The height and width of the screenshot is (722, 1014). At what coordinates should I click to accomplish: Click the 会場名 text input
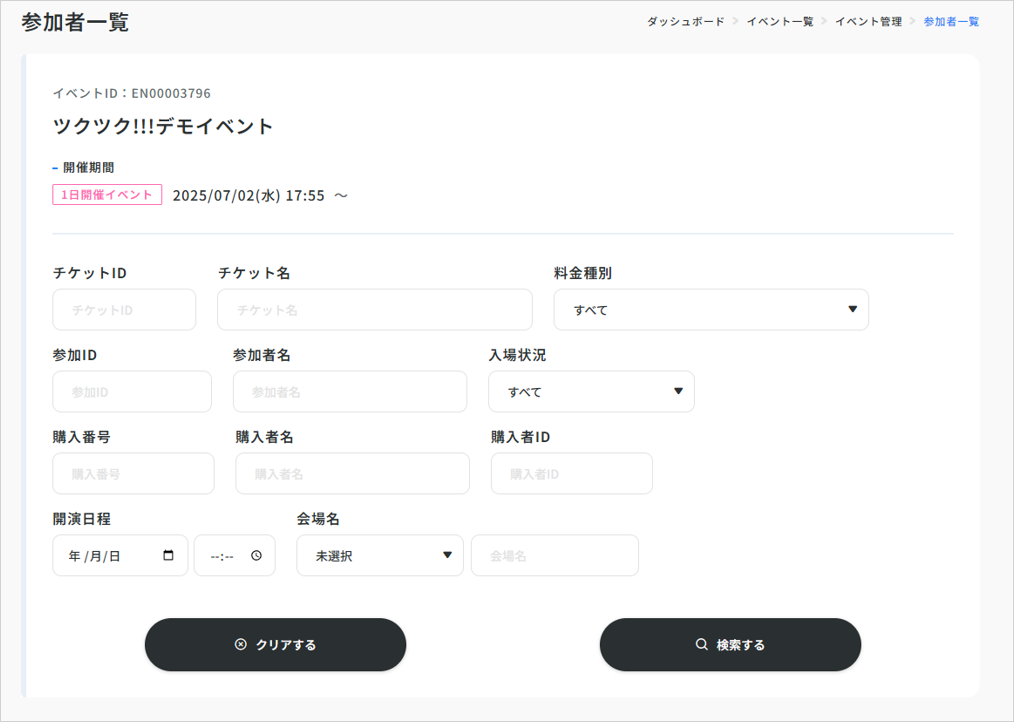click(x=554, y=556)
